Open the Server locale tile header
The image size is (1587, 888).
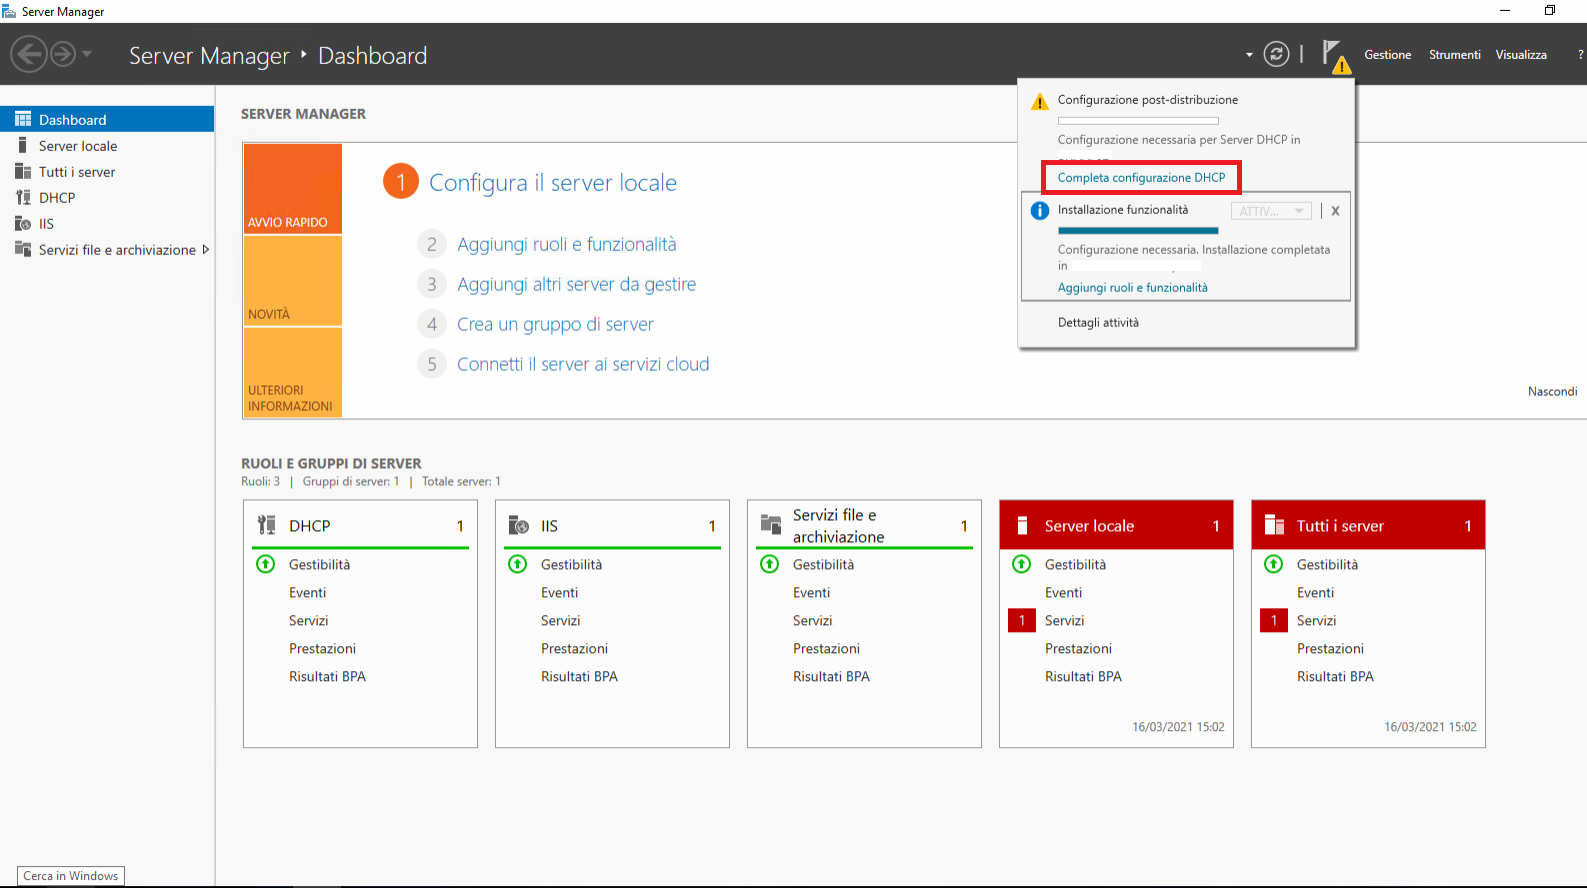(1116, 525)
